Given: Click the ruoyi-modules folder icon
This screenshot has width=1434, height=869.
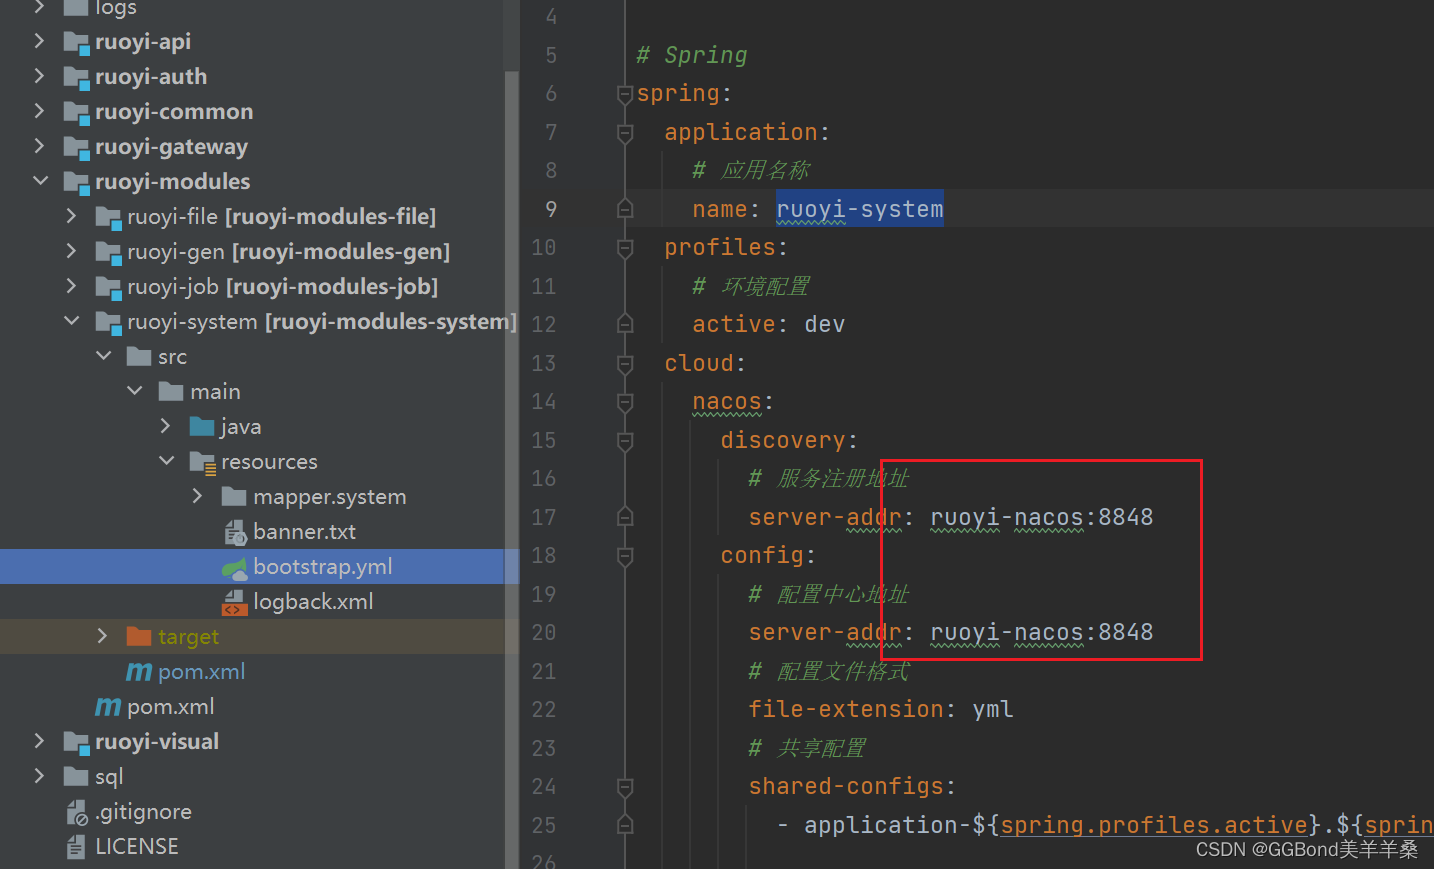Looking at the screenshot, I should [76, 183].
